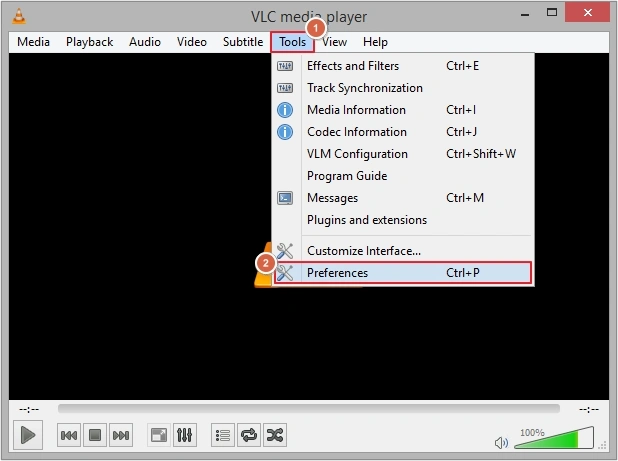
Task: Toggle the playlist icon
Action: tap(223, 435)
